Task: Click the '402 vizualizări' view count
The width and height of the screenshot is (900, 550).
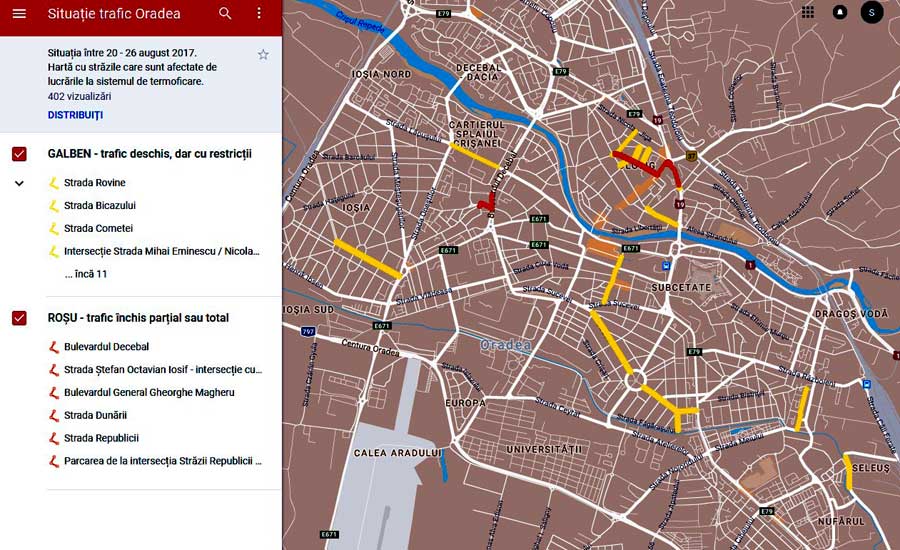Action: pyautogui.click(x=79, y=96)
